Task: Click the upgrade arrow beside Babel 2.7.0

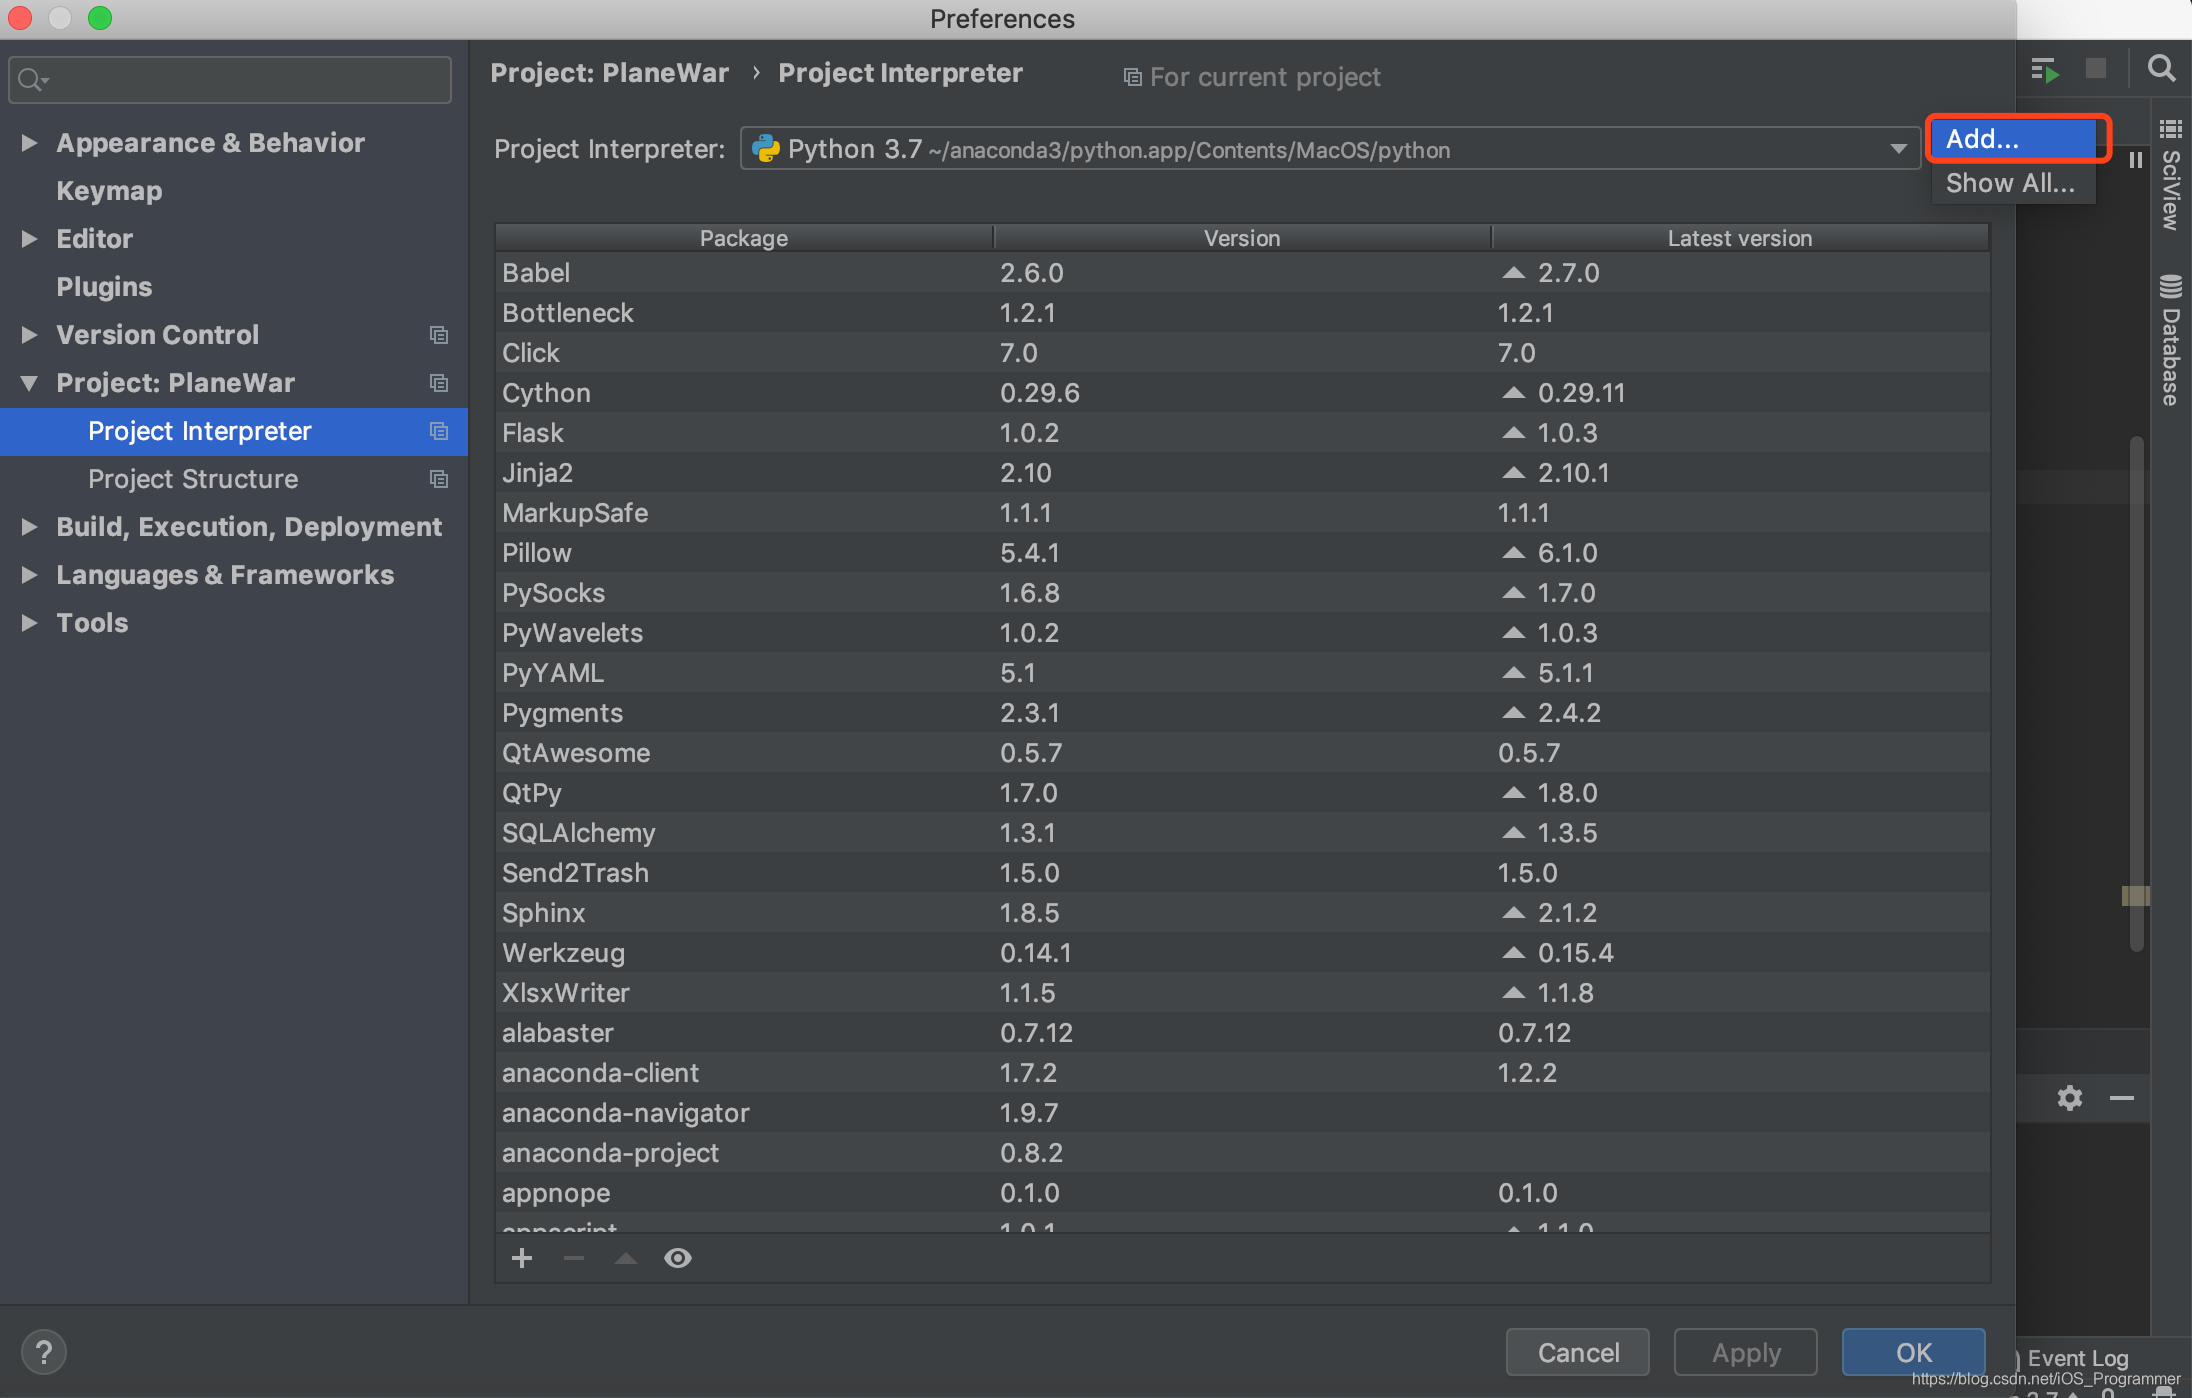Action: tap(1514, 273)
